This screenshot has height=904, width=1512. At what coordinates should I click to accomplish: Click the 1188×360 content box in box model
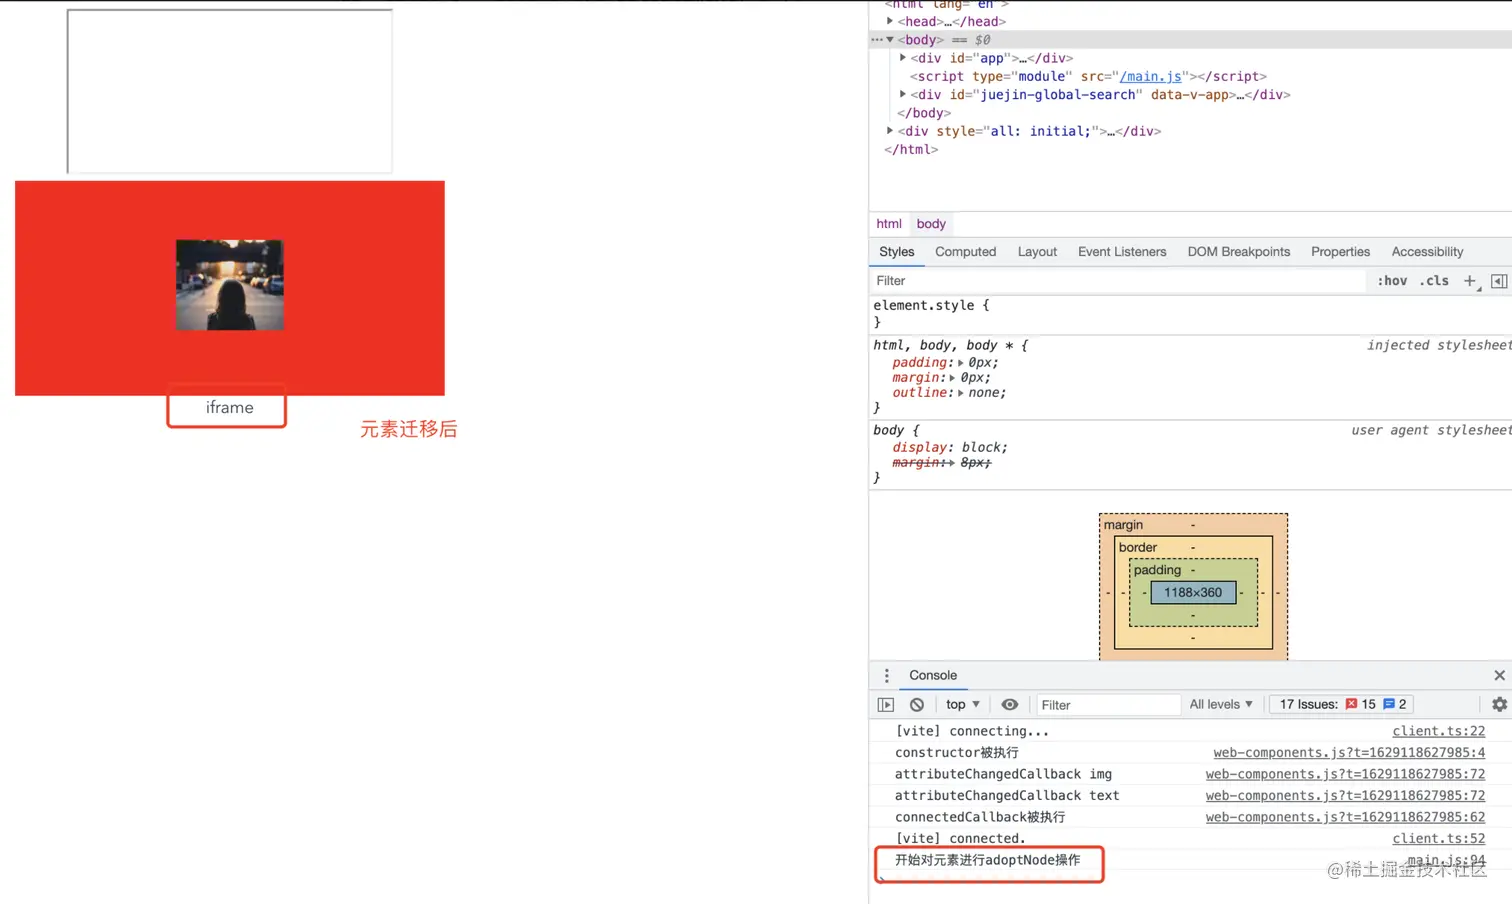click(1193, 593)
